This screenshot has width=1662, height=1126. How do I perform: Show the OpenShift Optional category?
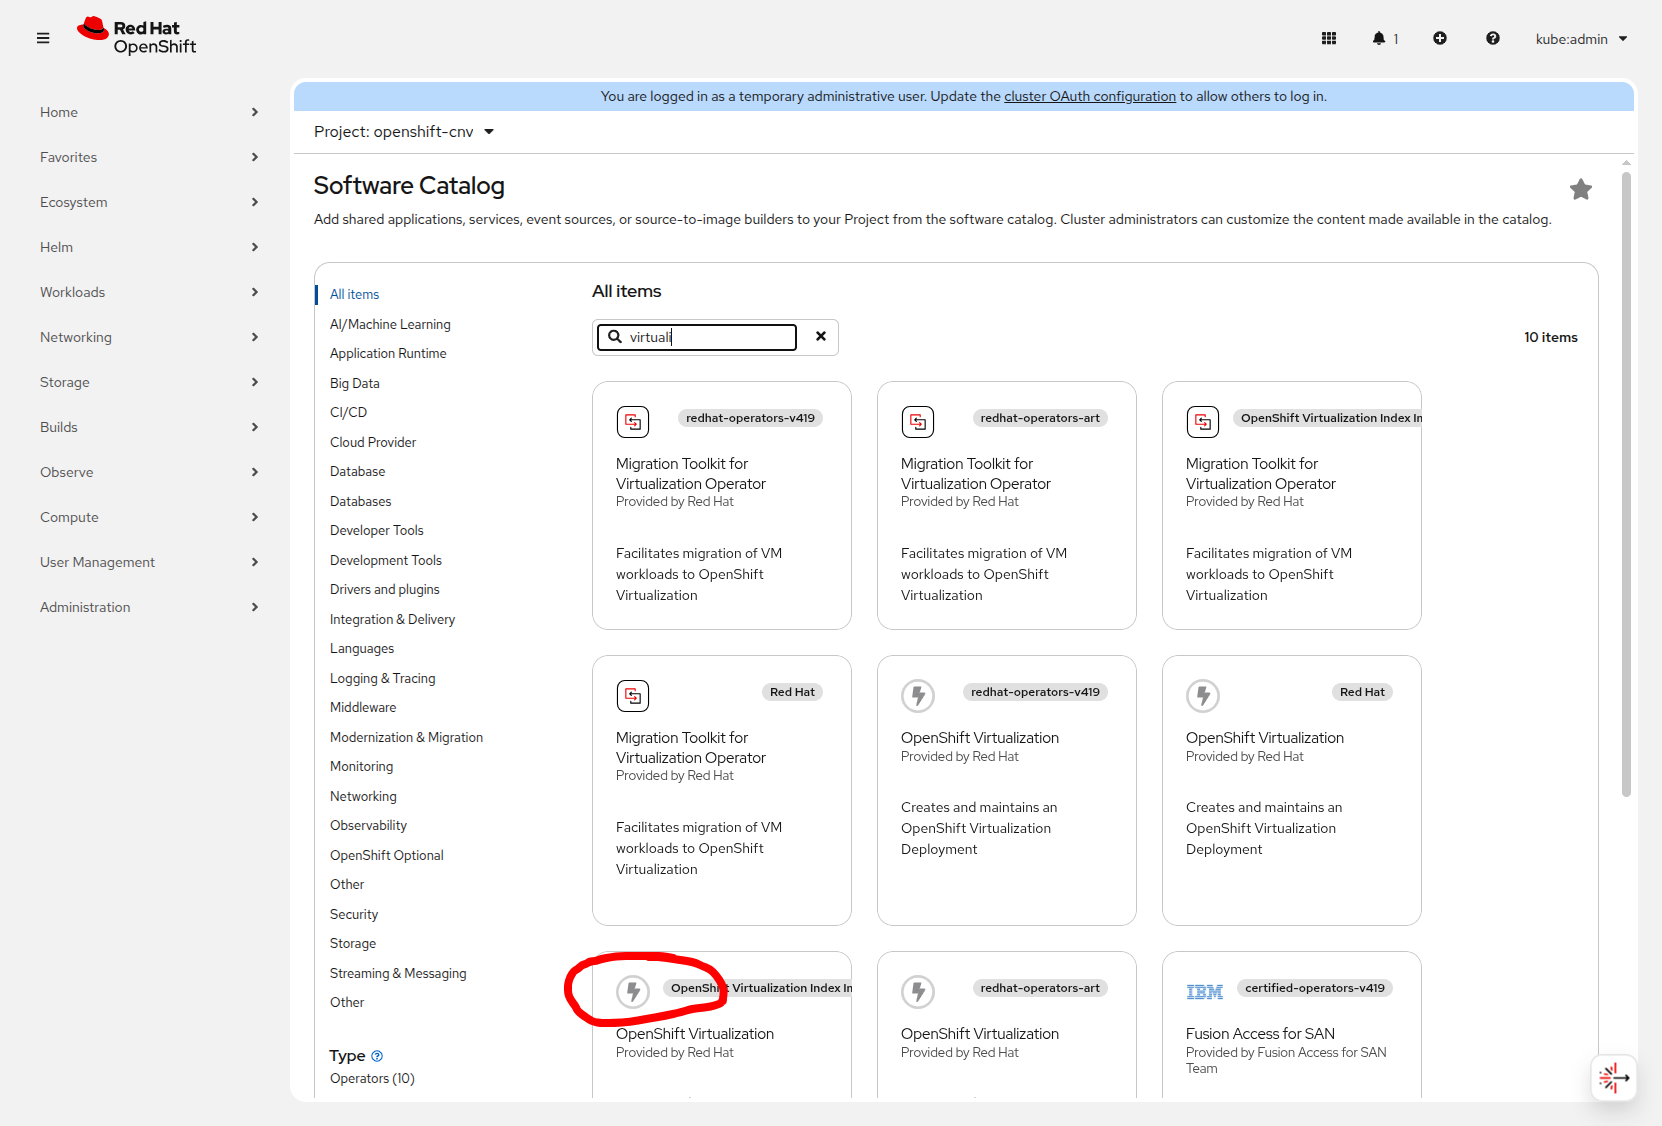point(387,855)
